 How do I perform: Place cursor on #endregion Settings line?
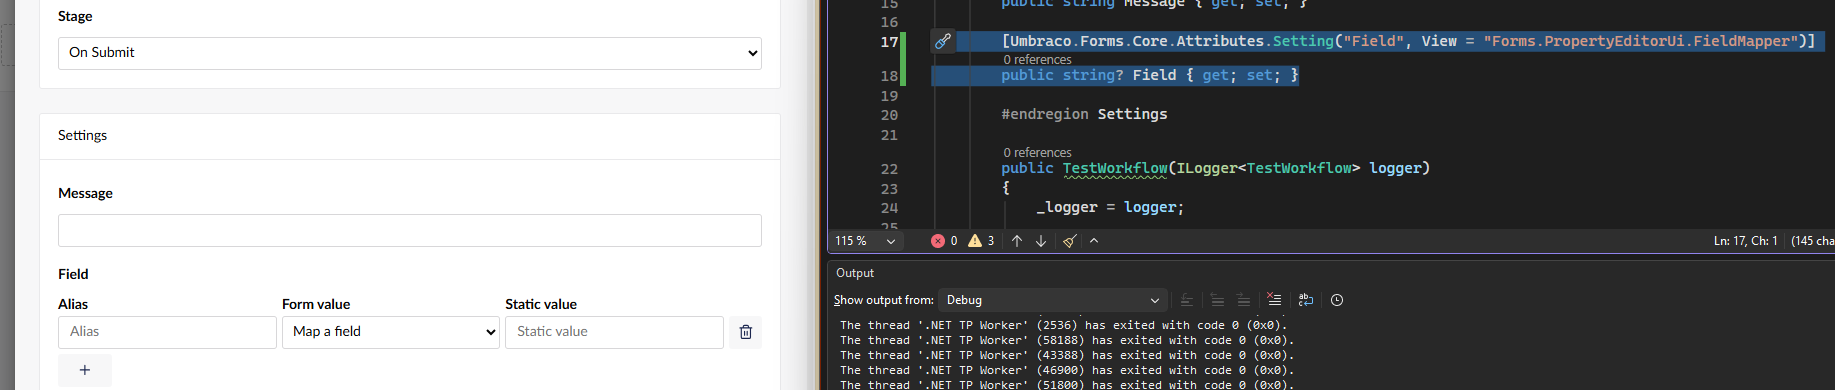tap(1084, 114)
